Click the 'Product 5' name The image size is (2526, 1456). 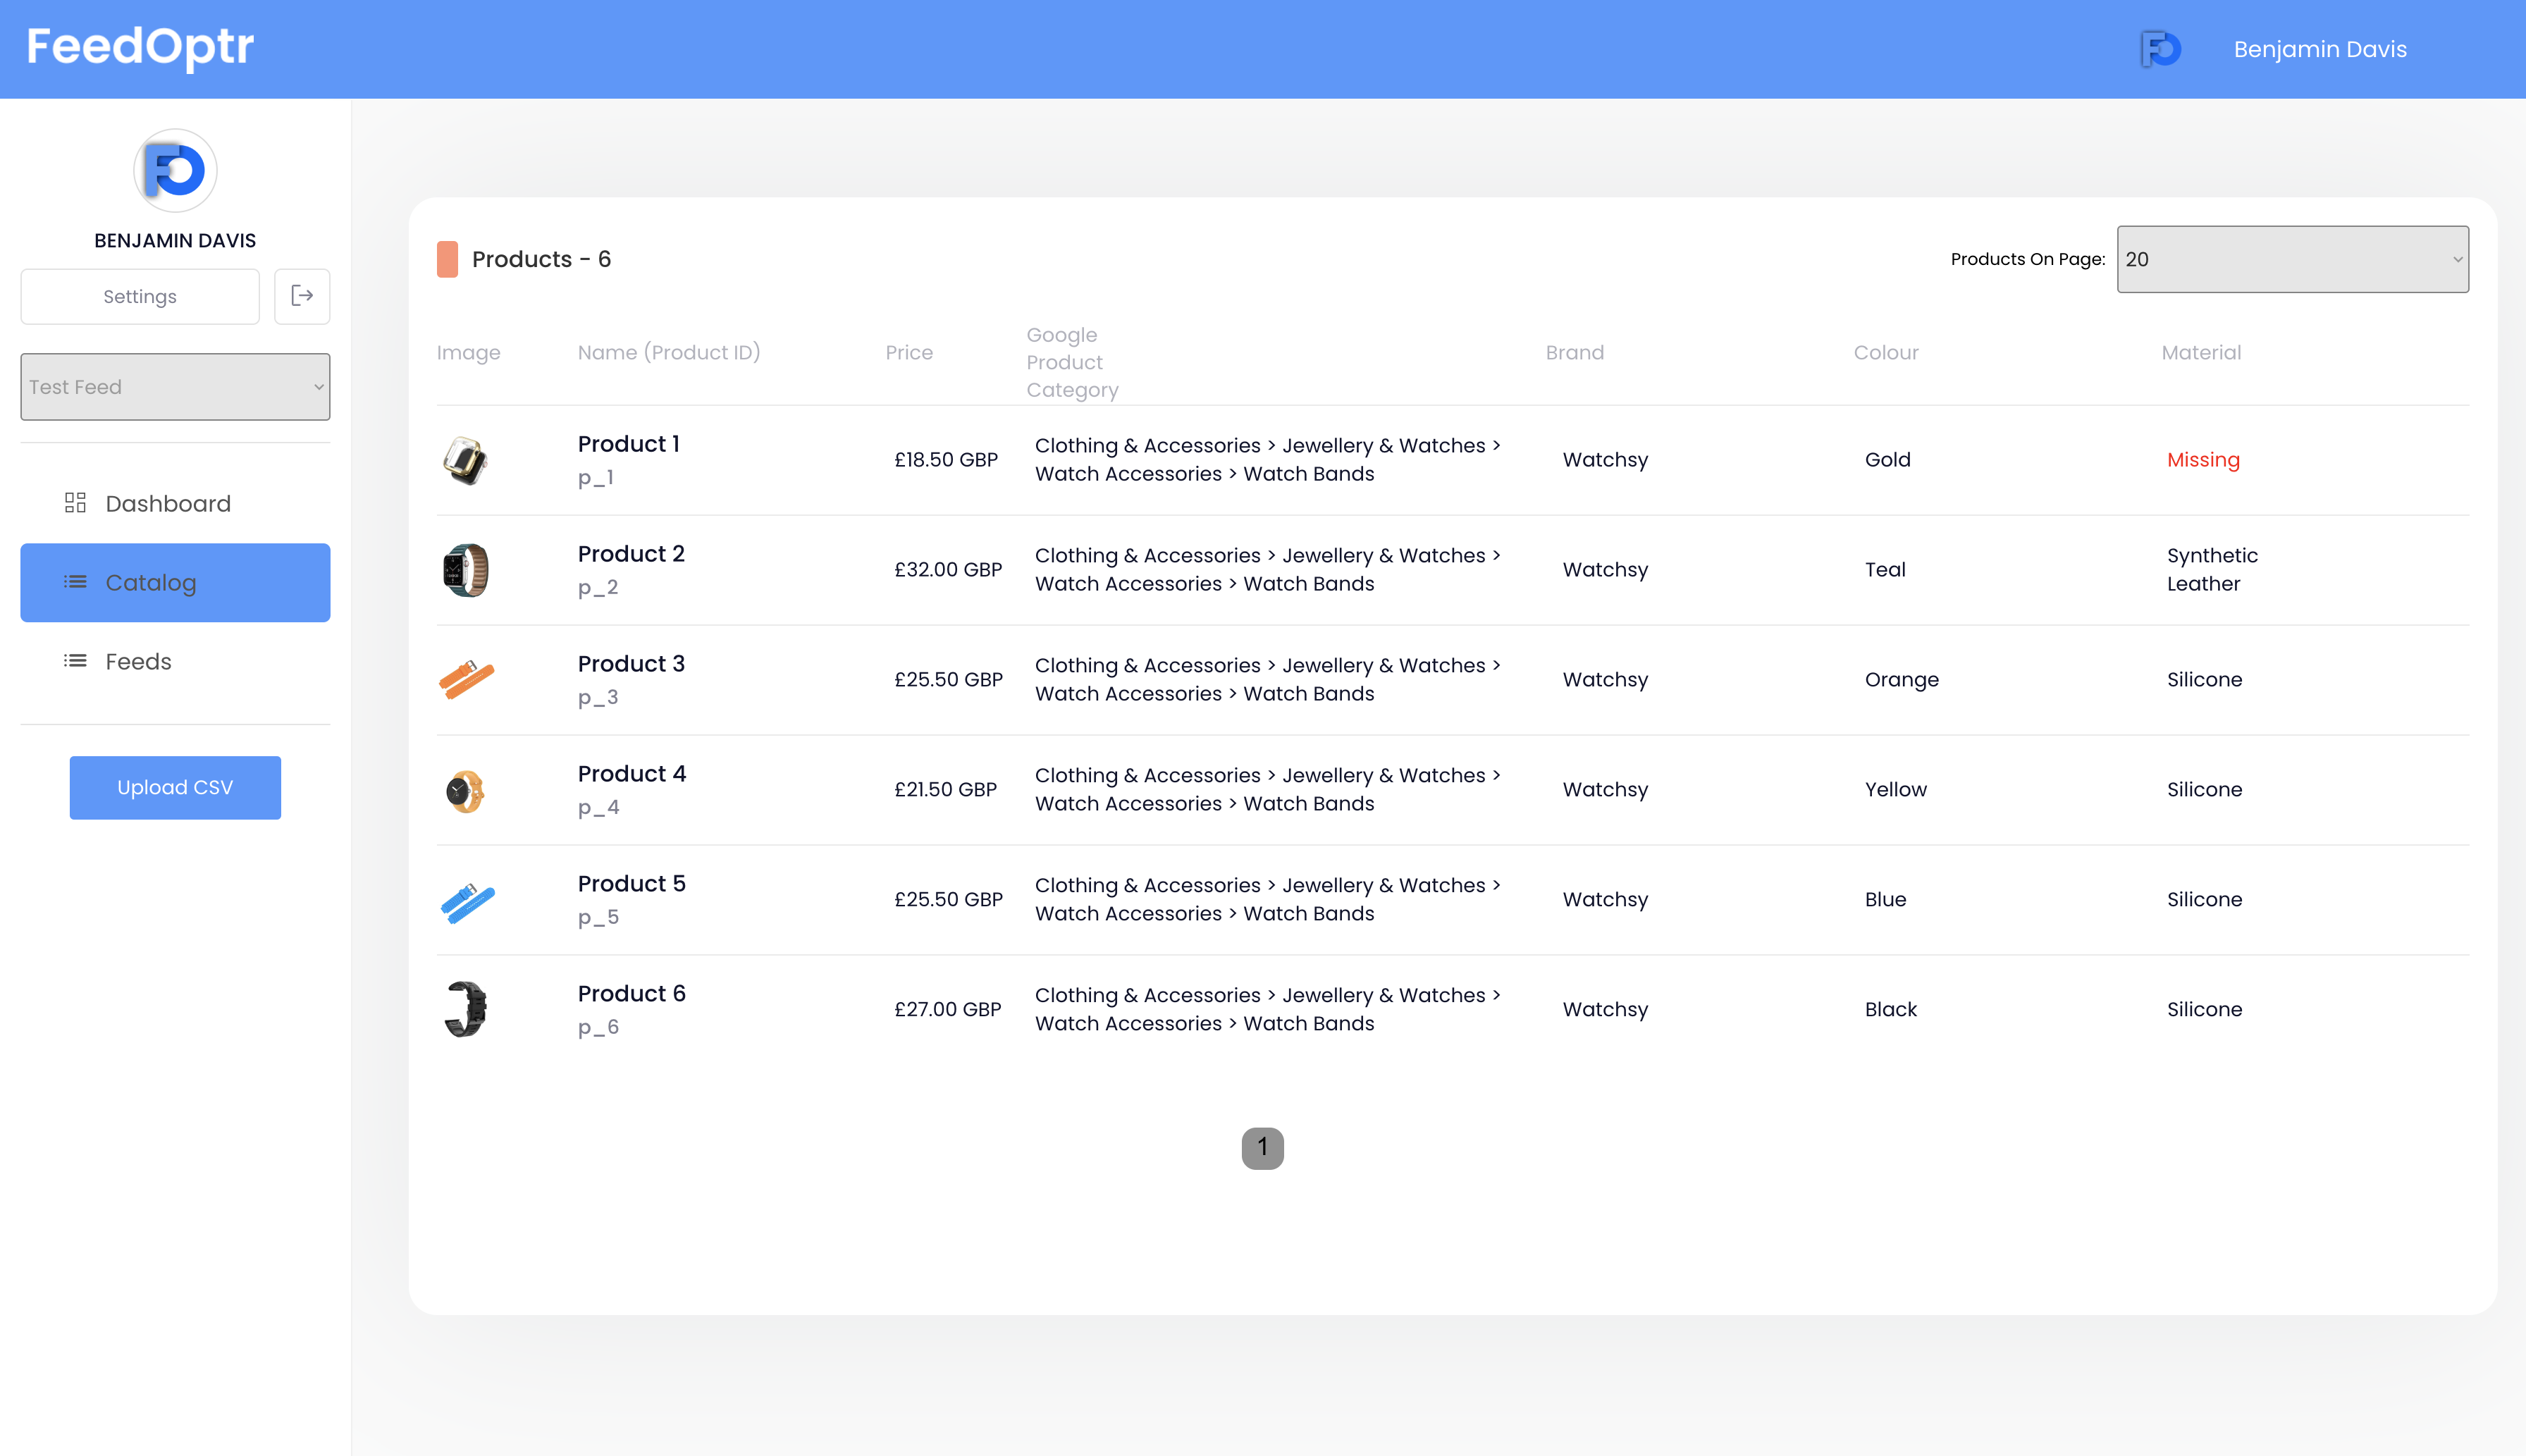(x=632, y=884)
